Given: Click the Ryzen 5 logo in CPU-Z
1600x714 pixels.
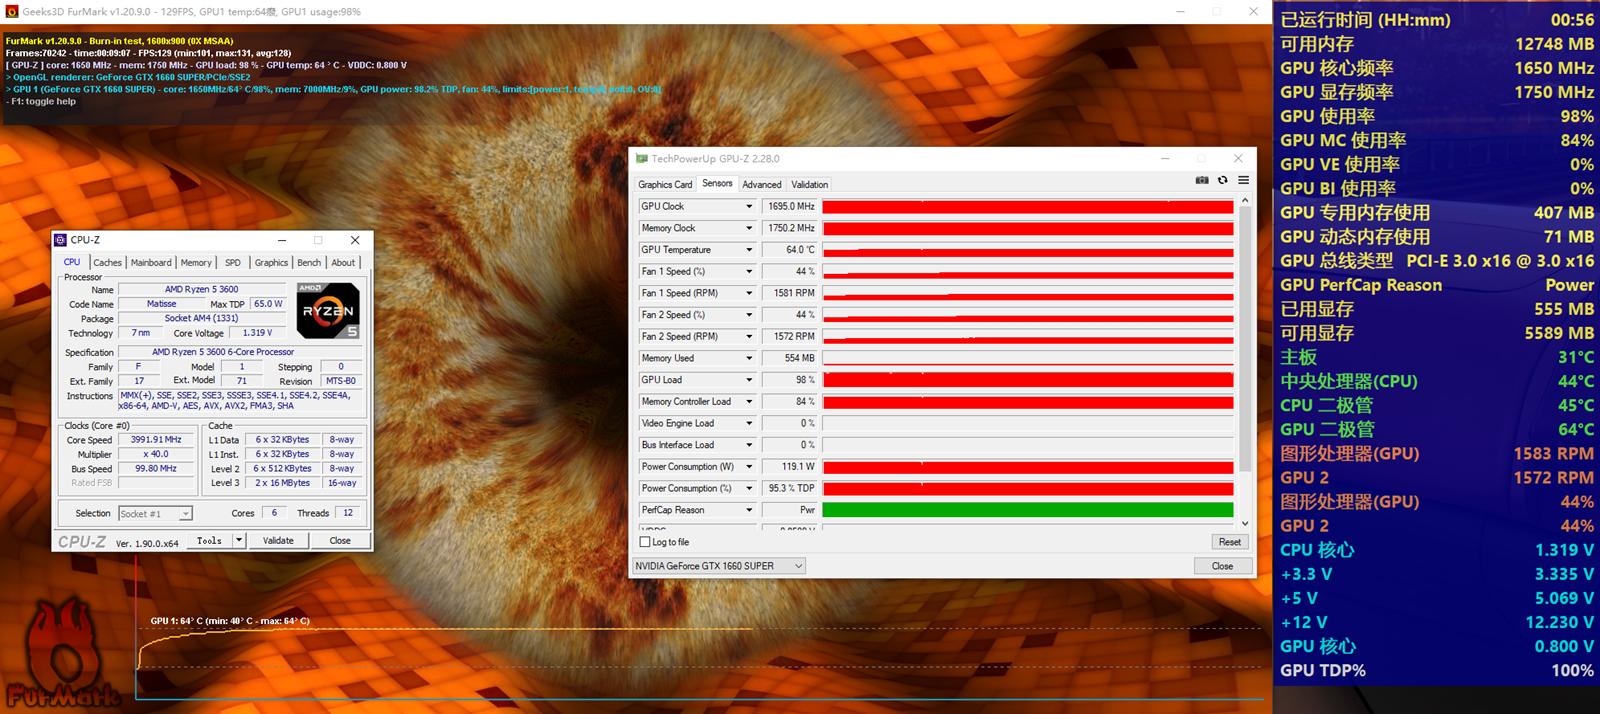Looking at the screenshot, I should tap(328, 311).
